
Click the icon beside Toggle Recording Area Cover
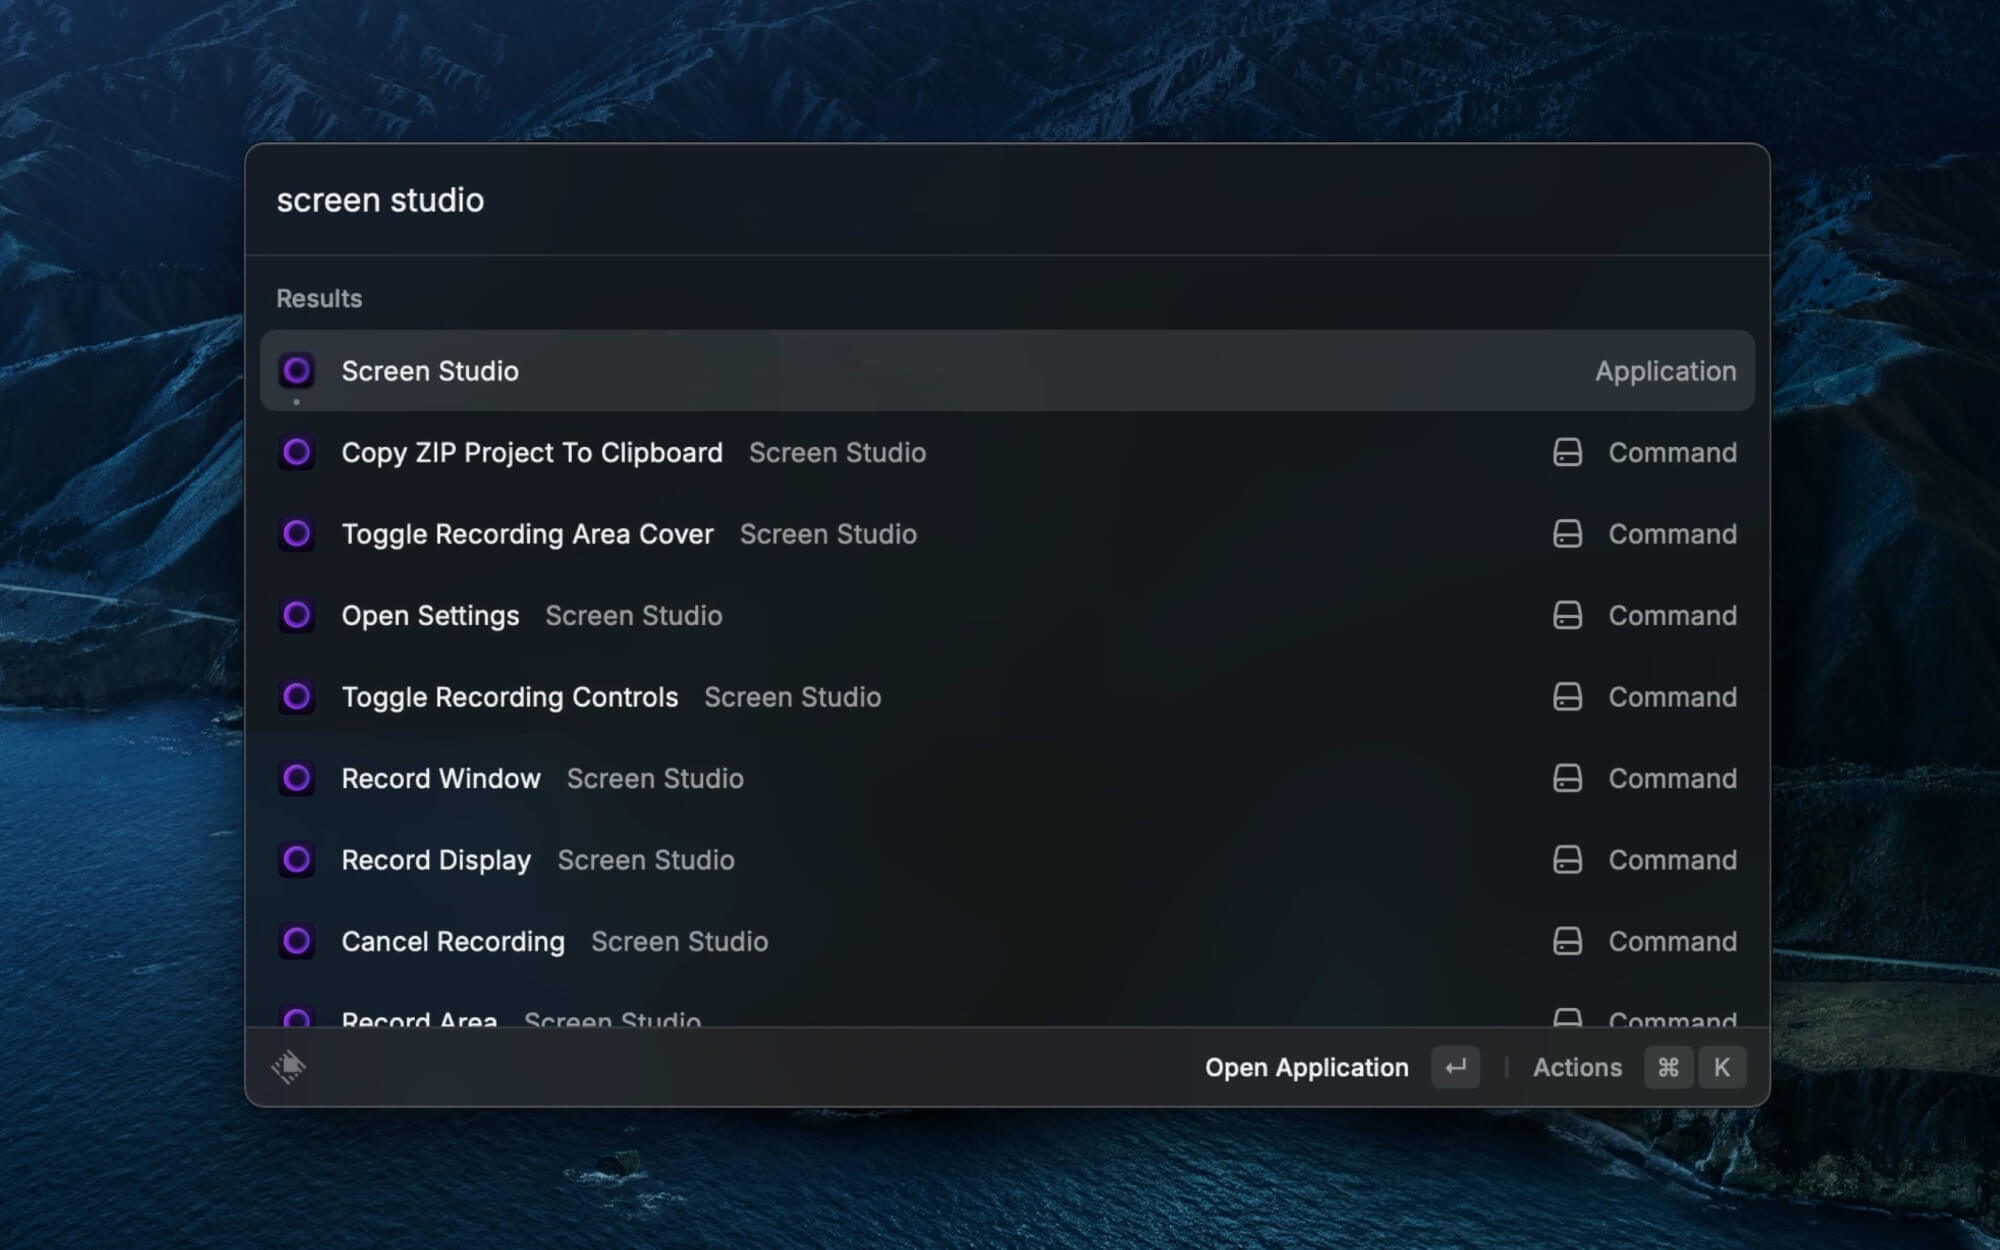pos(296,534)
